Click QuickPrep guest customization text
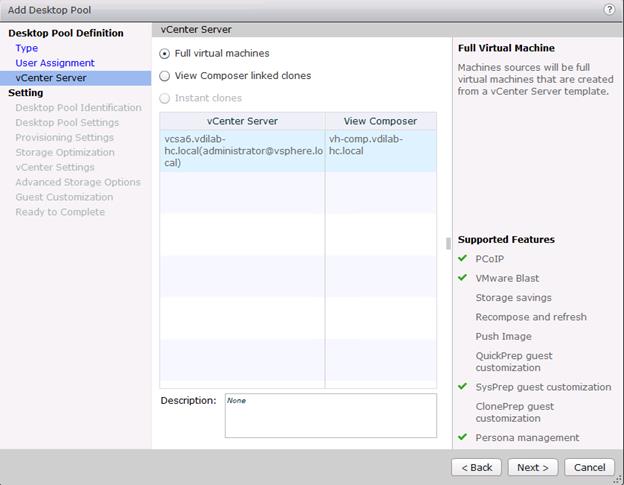Image resolution: width=624 pixels, height=485 pixels. click(514, 362)
